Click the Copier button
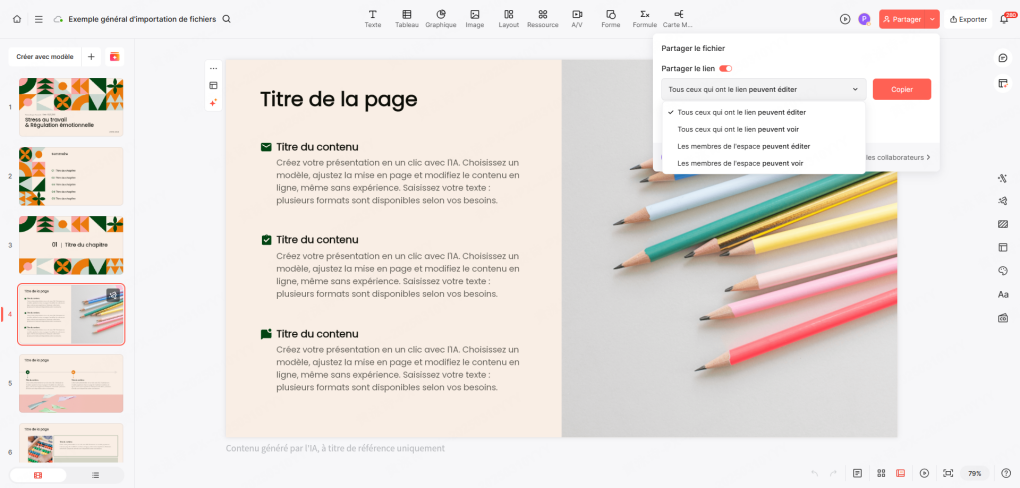 pos(901,89)
